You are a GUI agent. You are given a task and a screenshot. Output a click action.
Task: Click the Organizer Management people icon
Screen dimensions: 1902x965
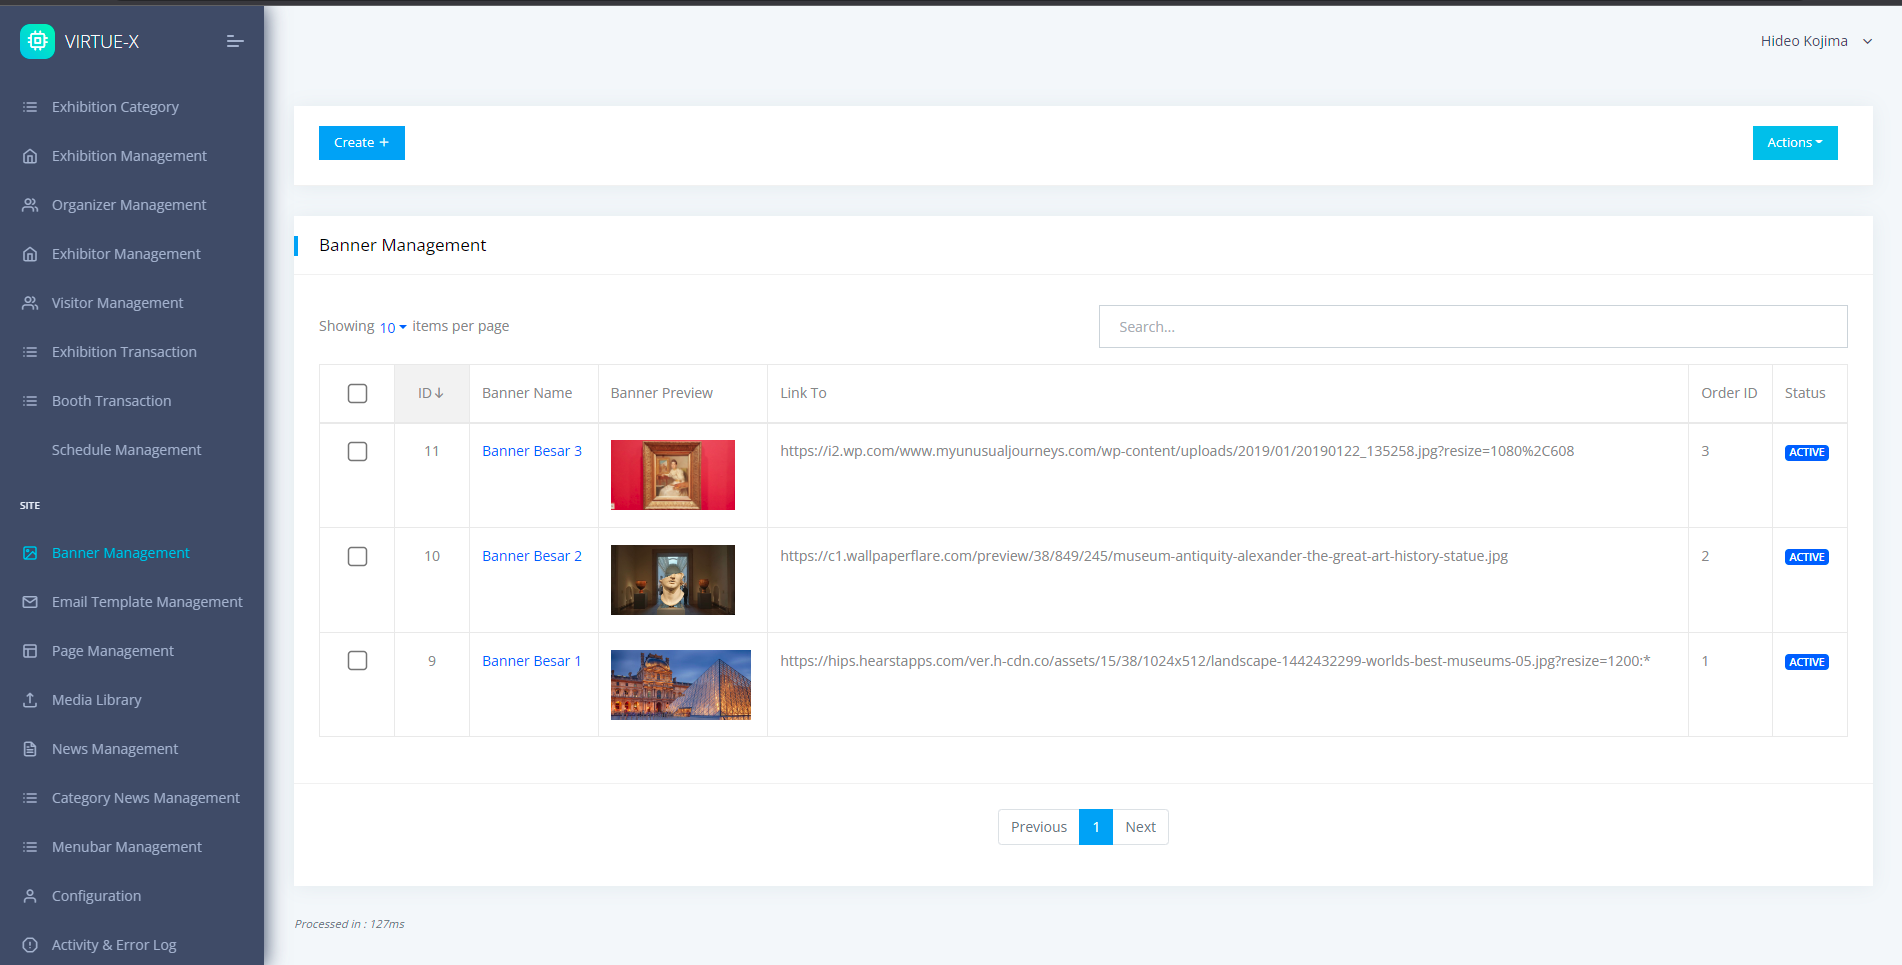coord(30,205)
